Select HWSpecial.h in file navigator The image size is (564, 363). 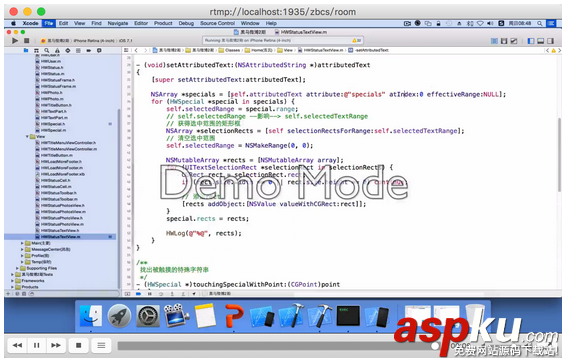53,124
